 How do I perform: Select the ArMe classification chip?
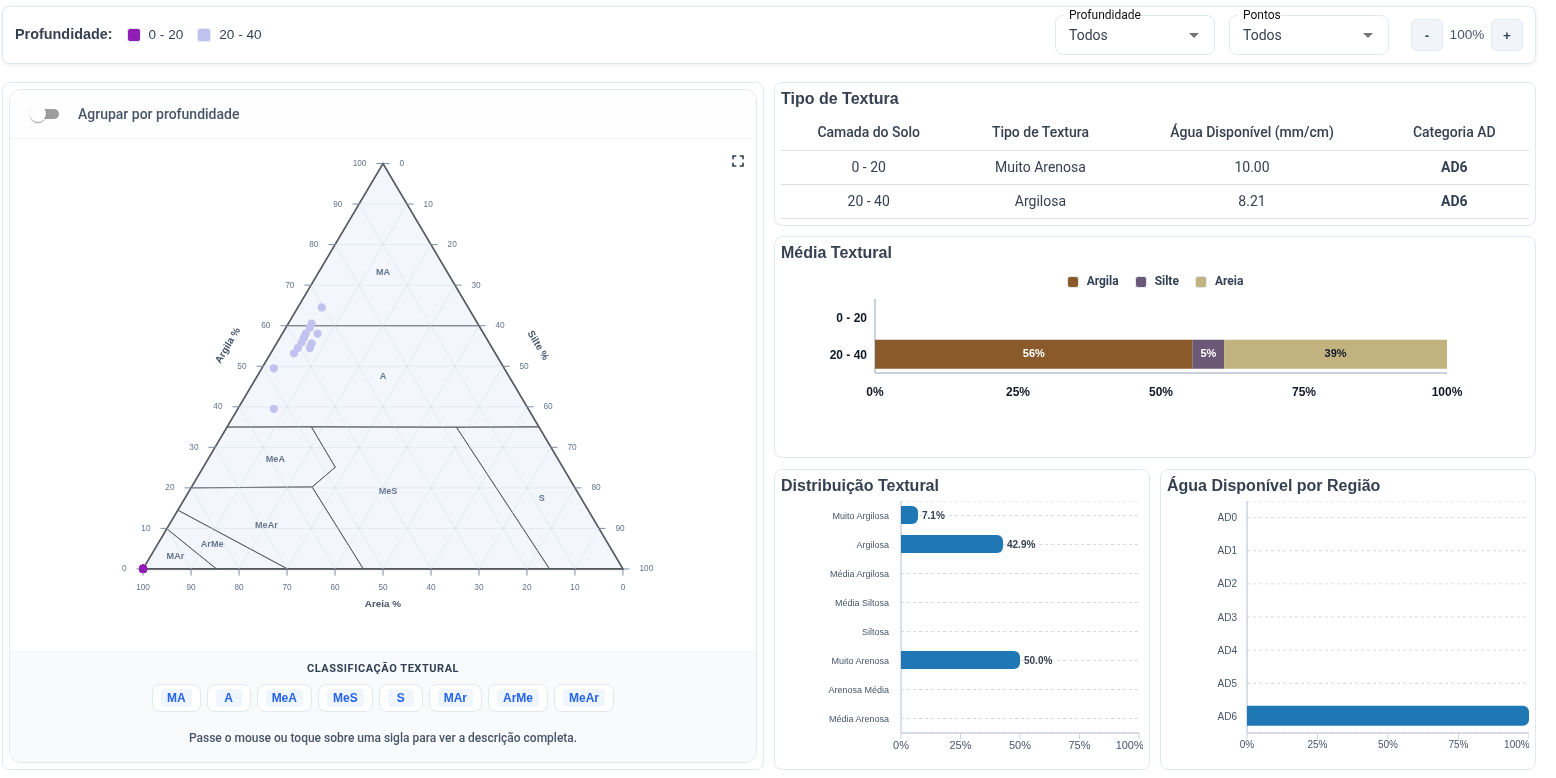pos(518,698)
